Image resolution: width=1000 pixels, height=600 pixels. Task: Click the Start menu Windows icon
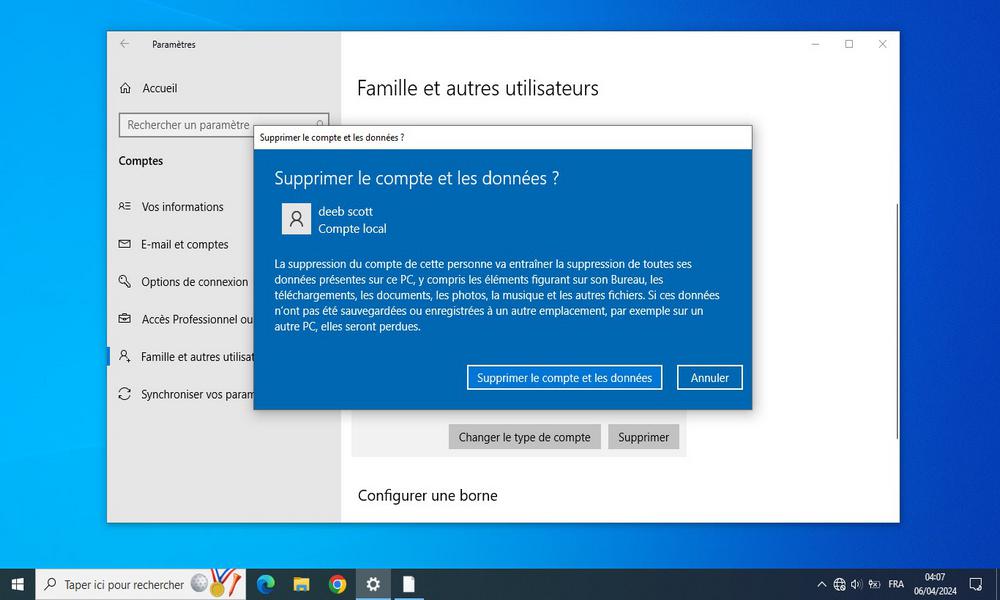click(18, 584)
